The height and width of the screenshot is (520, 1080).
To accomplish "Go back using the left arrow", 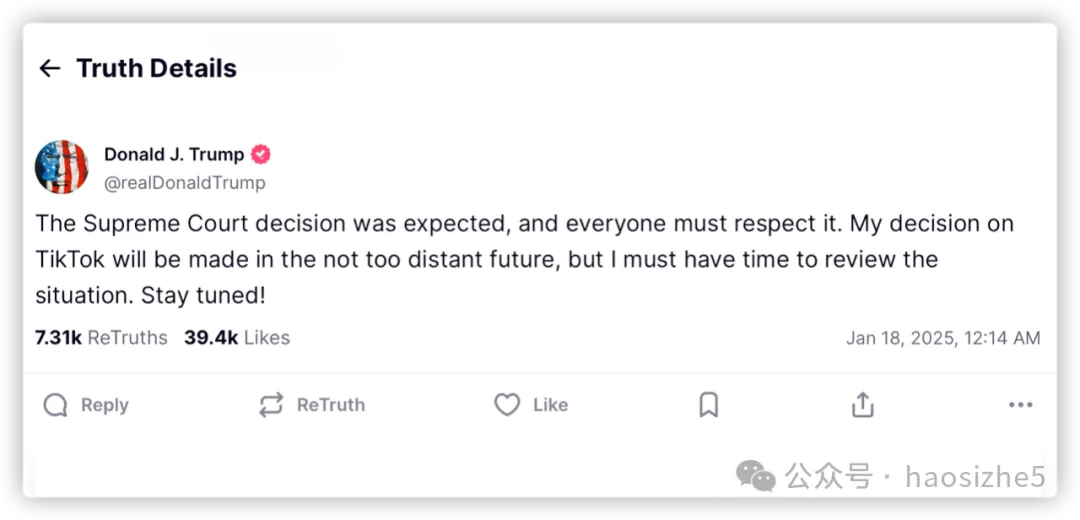I will tap(50, 68).
